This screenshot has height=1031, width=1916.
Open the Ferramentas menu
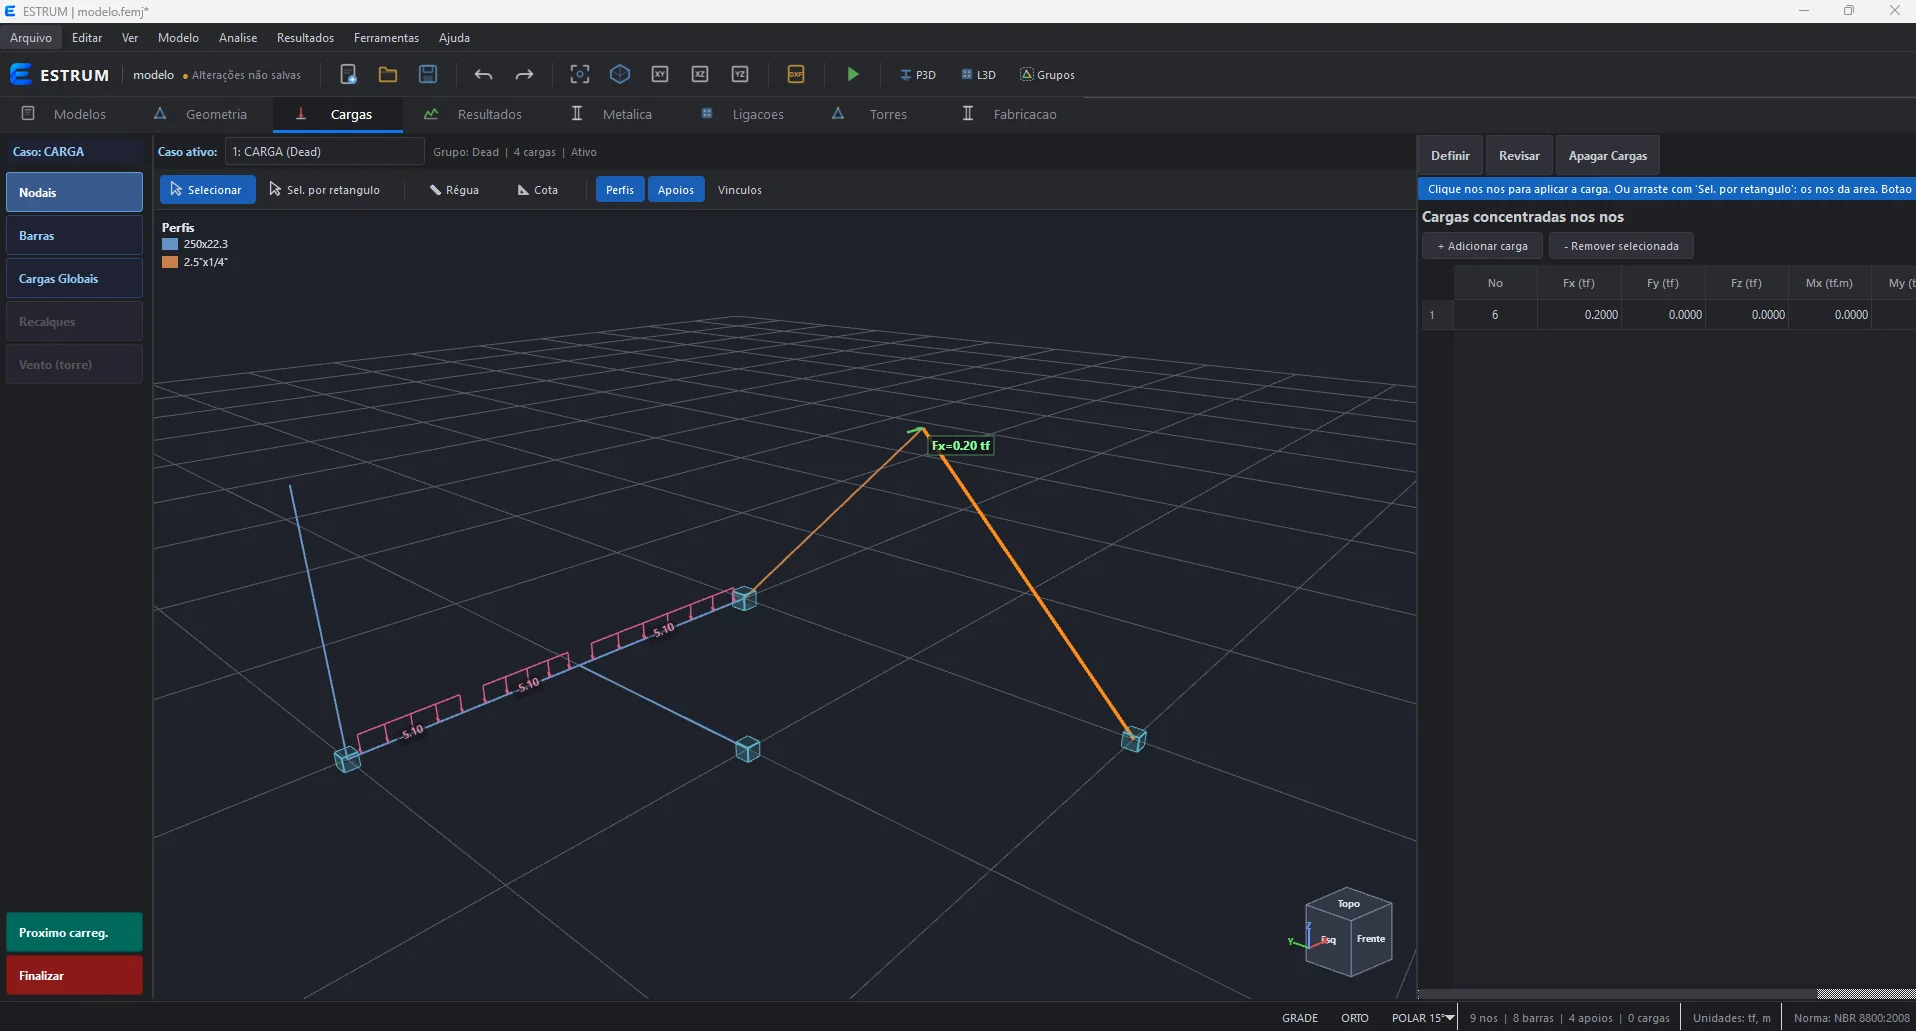(x=386, y=38)
